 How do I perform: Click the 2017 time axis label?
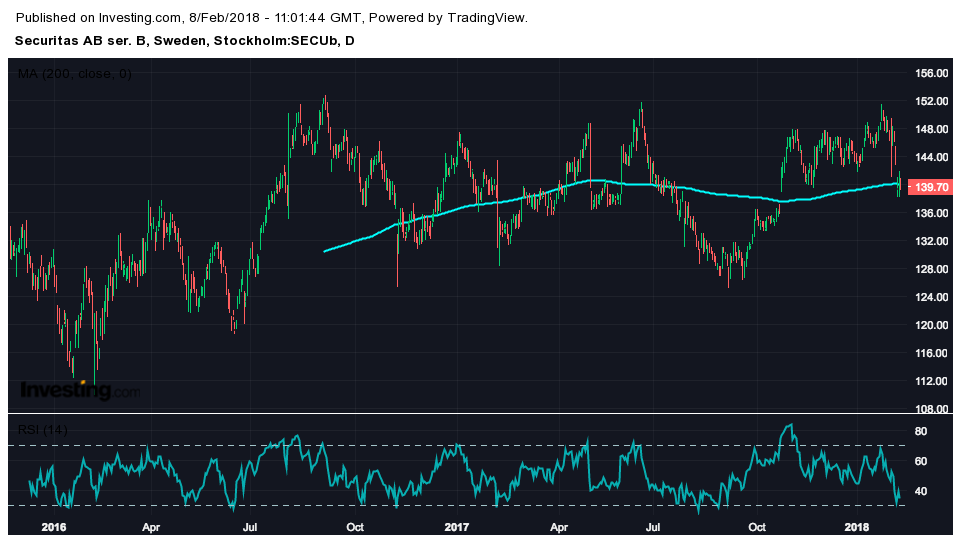pos(456,527)
